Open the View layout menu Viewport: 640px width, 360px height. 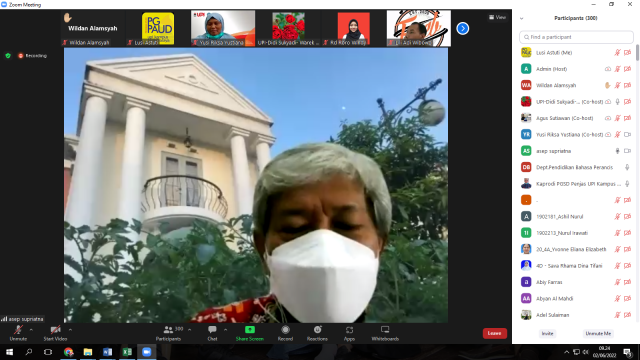(x=498, y=17)
